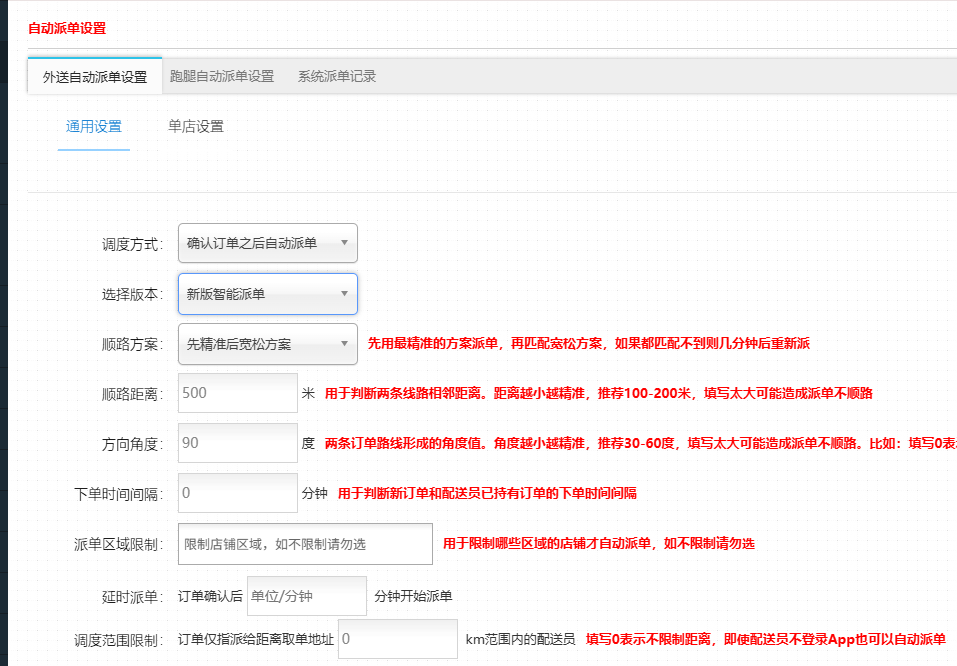Select the 通用设置 sub-tab
The height and width of the screenshot is (666, 957).
(94, 127)
